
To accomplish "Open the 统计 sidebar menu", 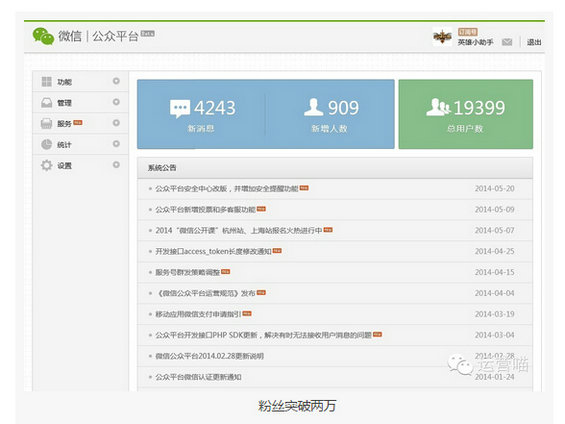I will pyautogui.click(x=80, y=144).
